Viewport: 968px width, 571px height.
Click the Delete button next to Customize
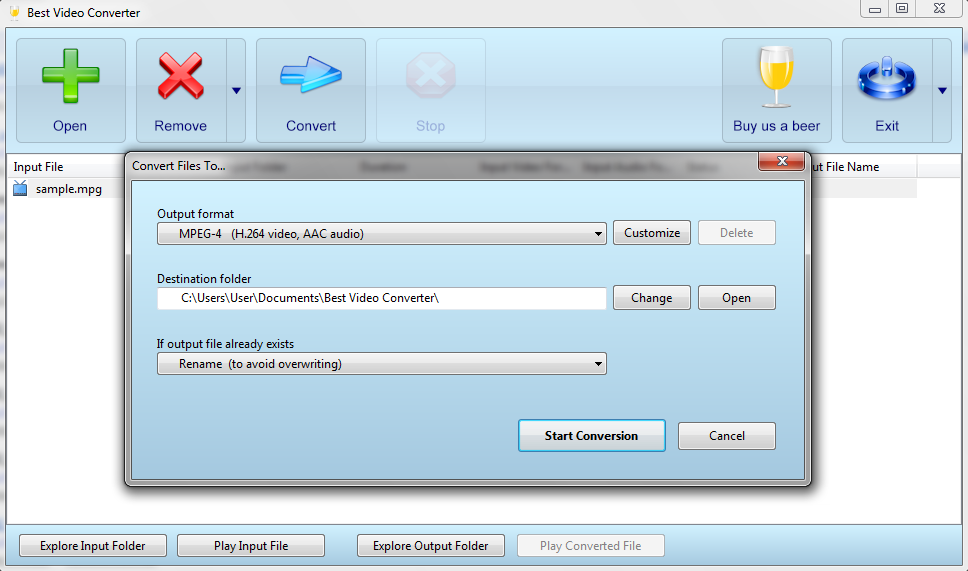[x=736, y=233]
